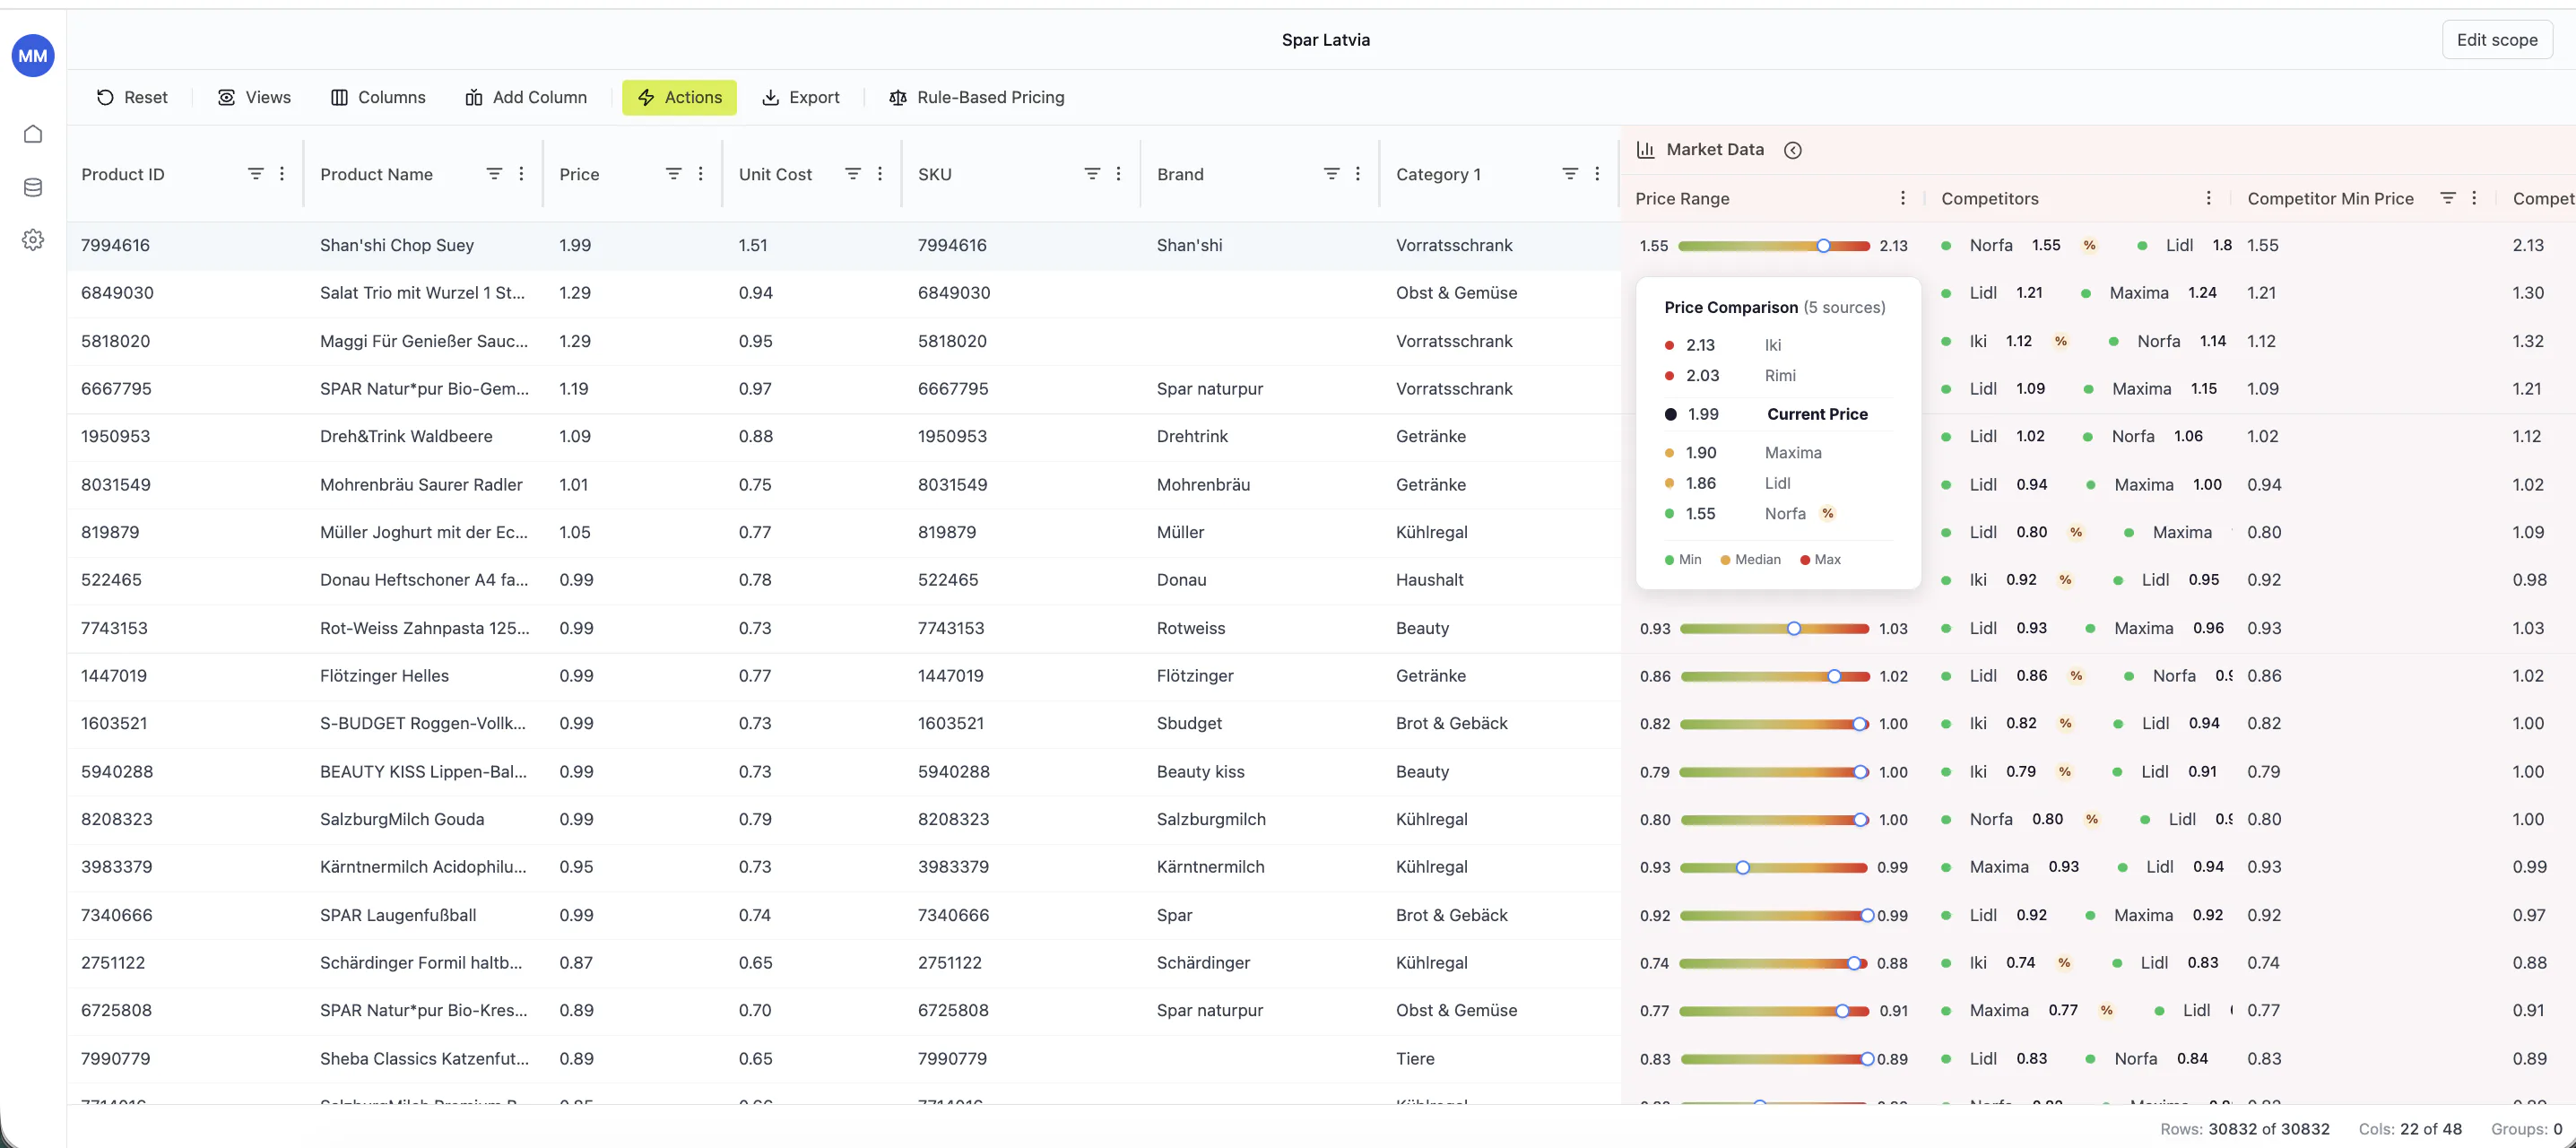Click the Current Price row in tooltip
This screenshot has width=2576, height=1148.
(1777, 414)
